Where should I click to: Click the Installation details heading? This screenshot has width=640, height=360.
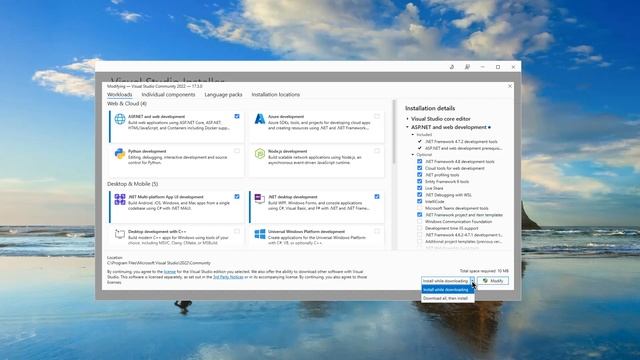(x=430, y=108)
